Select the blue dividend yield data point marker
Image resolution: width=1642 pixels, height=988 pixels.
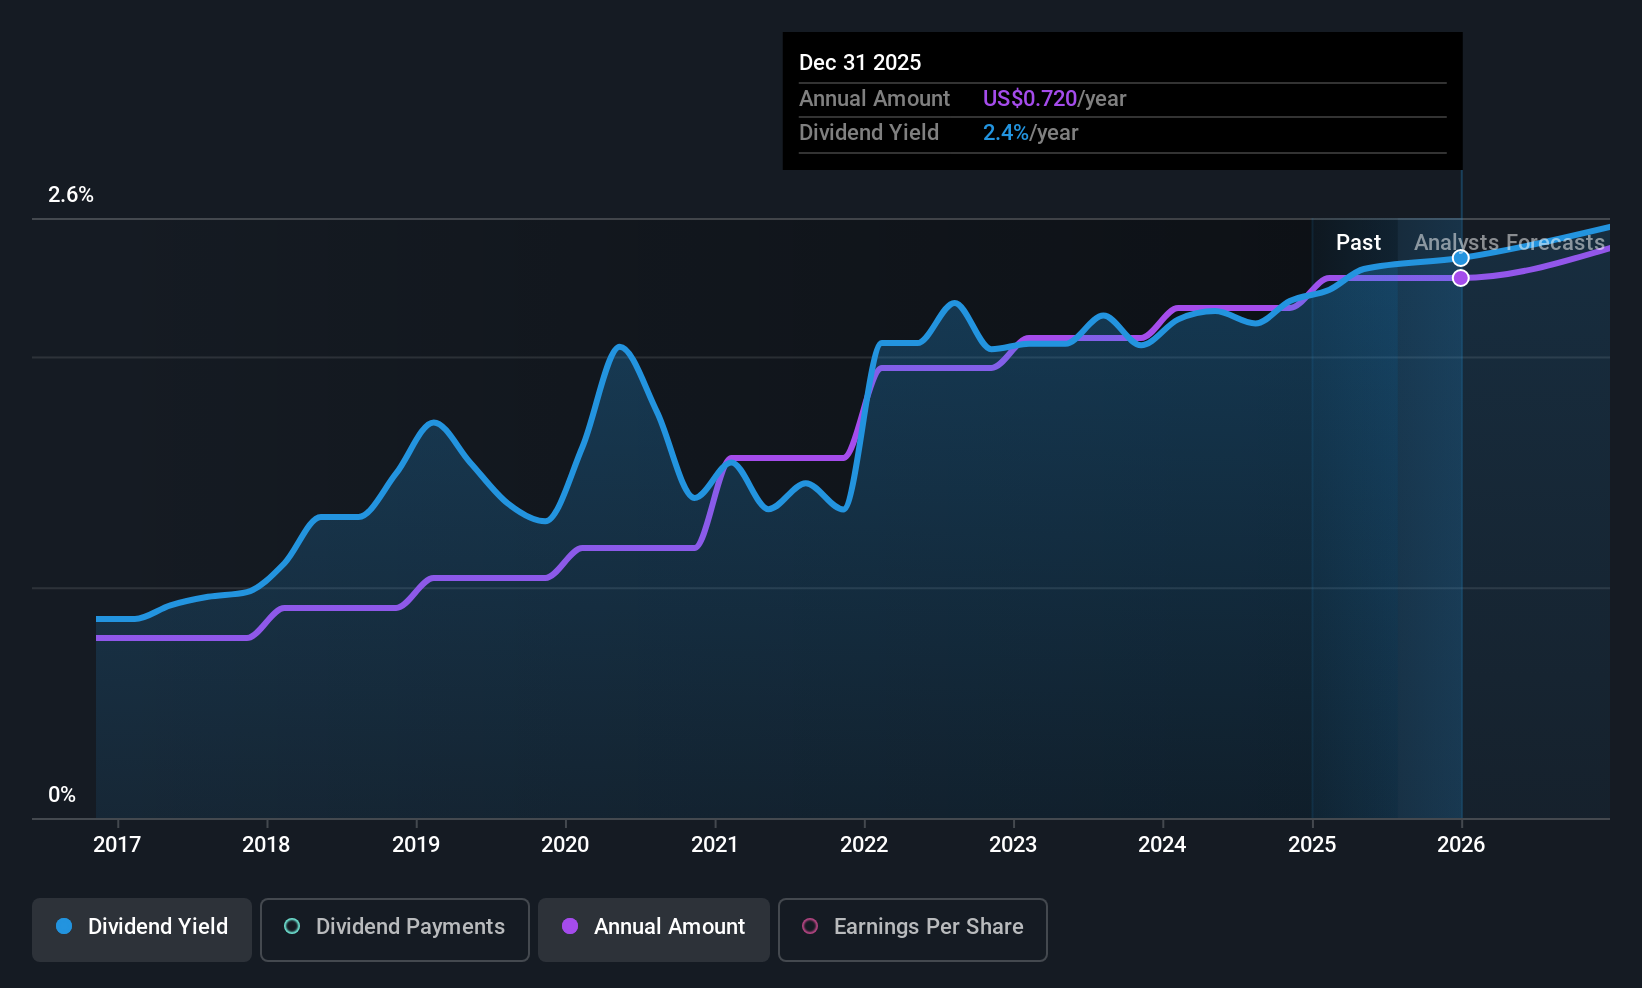(x=1461, y=258)
